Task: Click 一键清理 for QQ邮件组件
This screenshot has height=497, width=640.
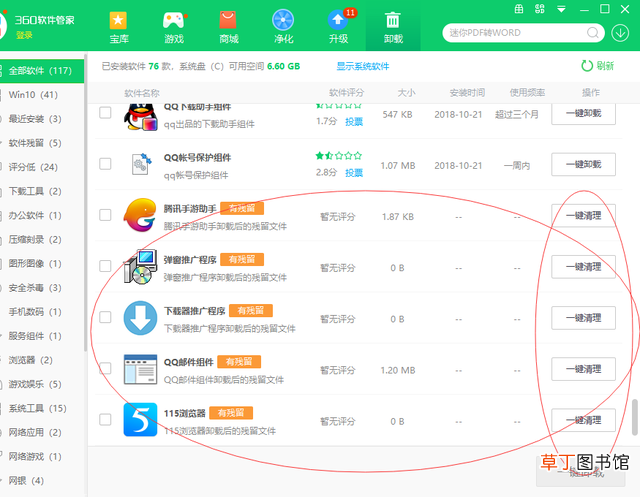Action: [583, 369]
